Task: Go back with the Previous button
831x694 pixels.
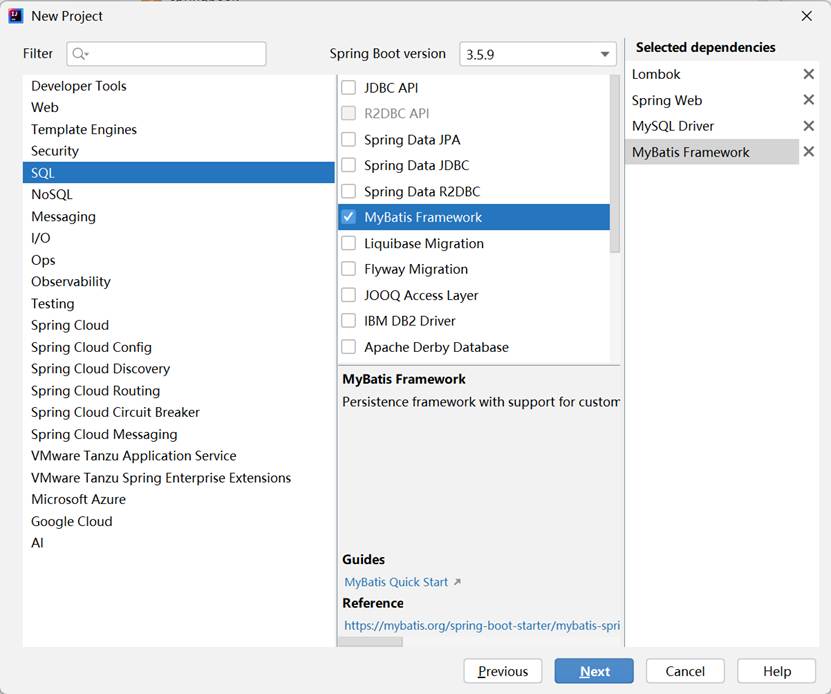Action: pyautogui.click(x=503, y=671)
